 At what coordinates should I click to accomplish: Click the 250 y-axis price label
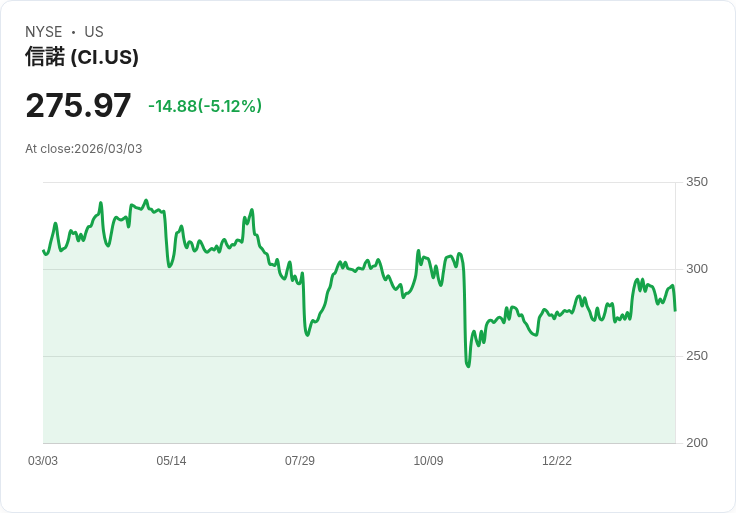pos(697,356)
